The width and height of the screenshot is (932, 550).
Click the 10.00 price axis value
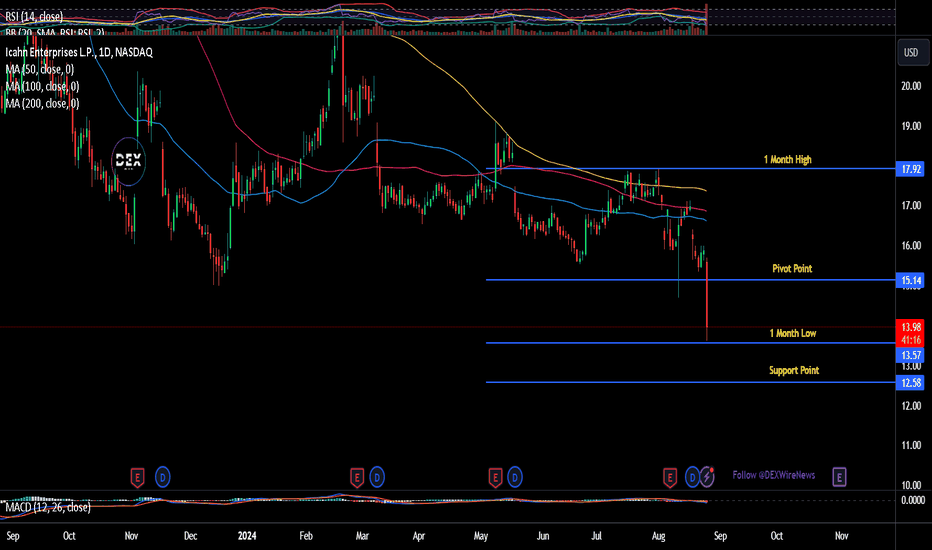[911, 485]
